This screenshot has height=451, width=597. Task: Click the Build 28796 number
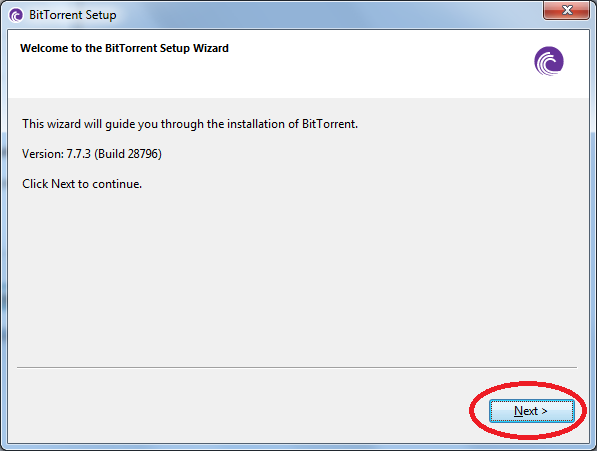143,154
